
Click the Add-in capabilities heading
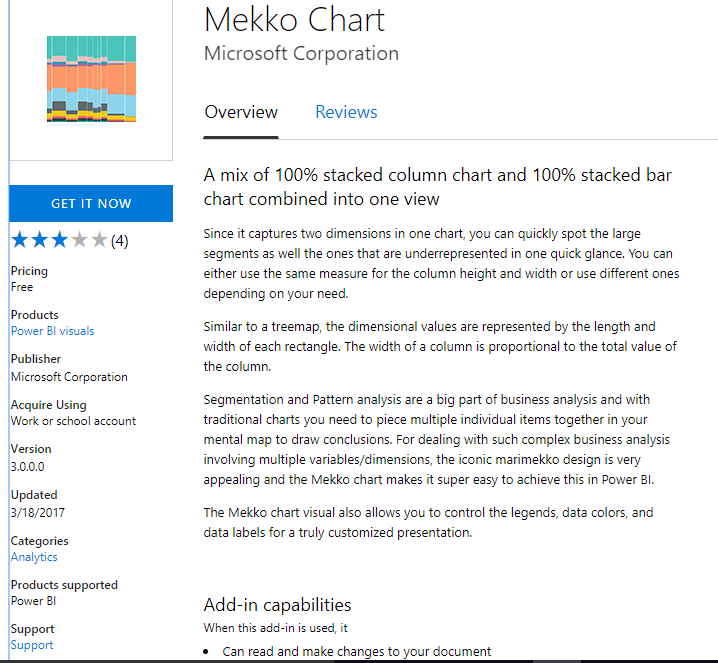277,605
